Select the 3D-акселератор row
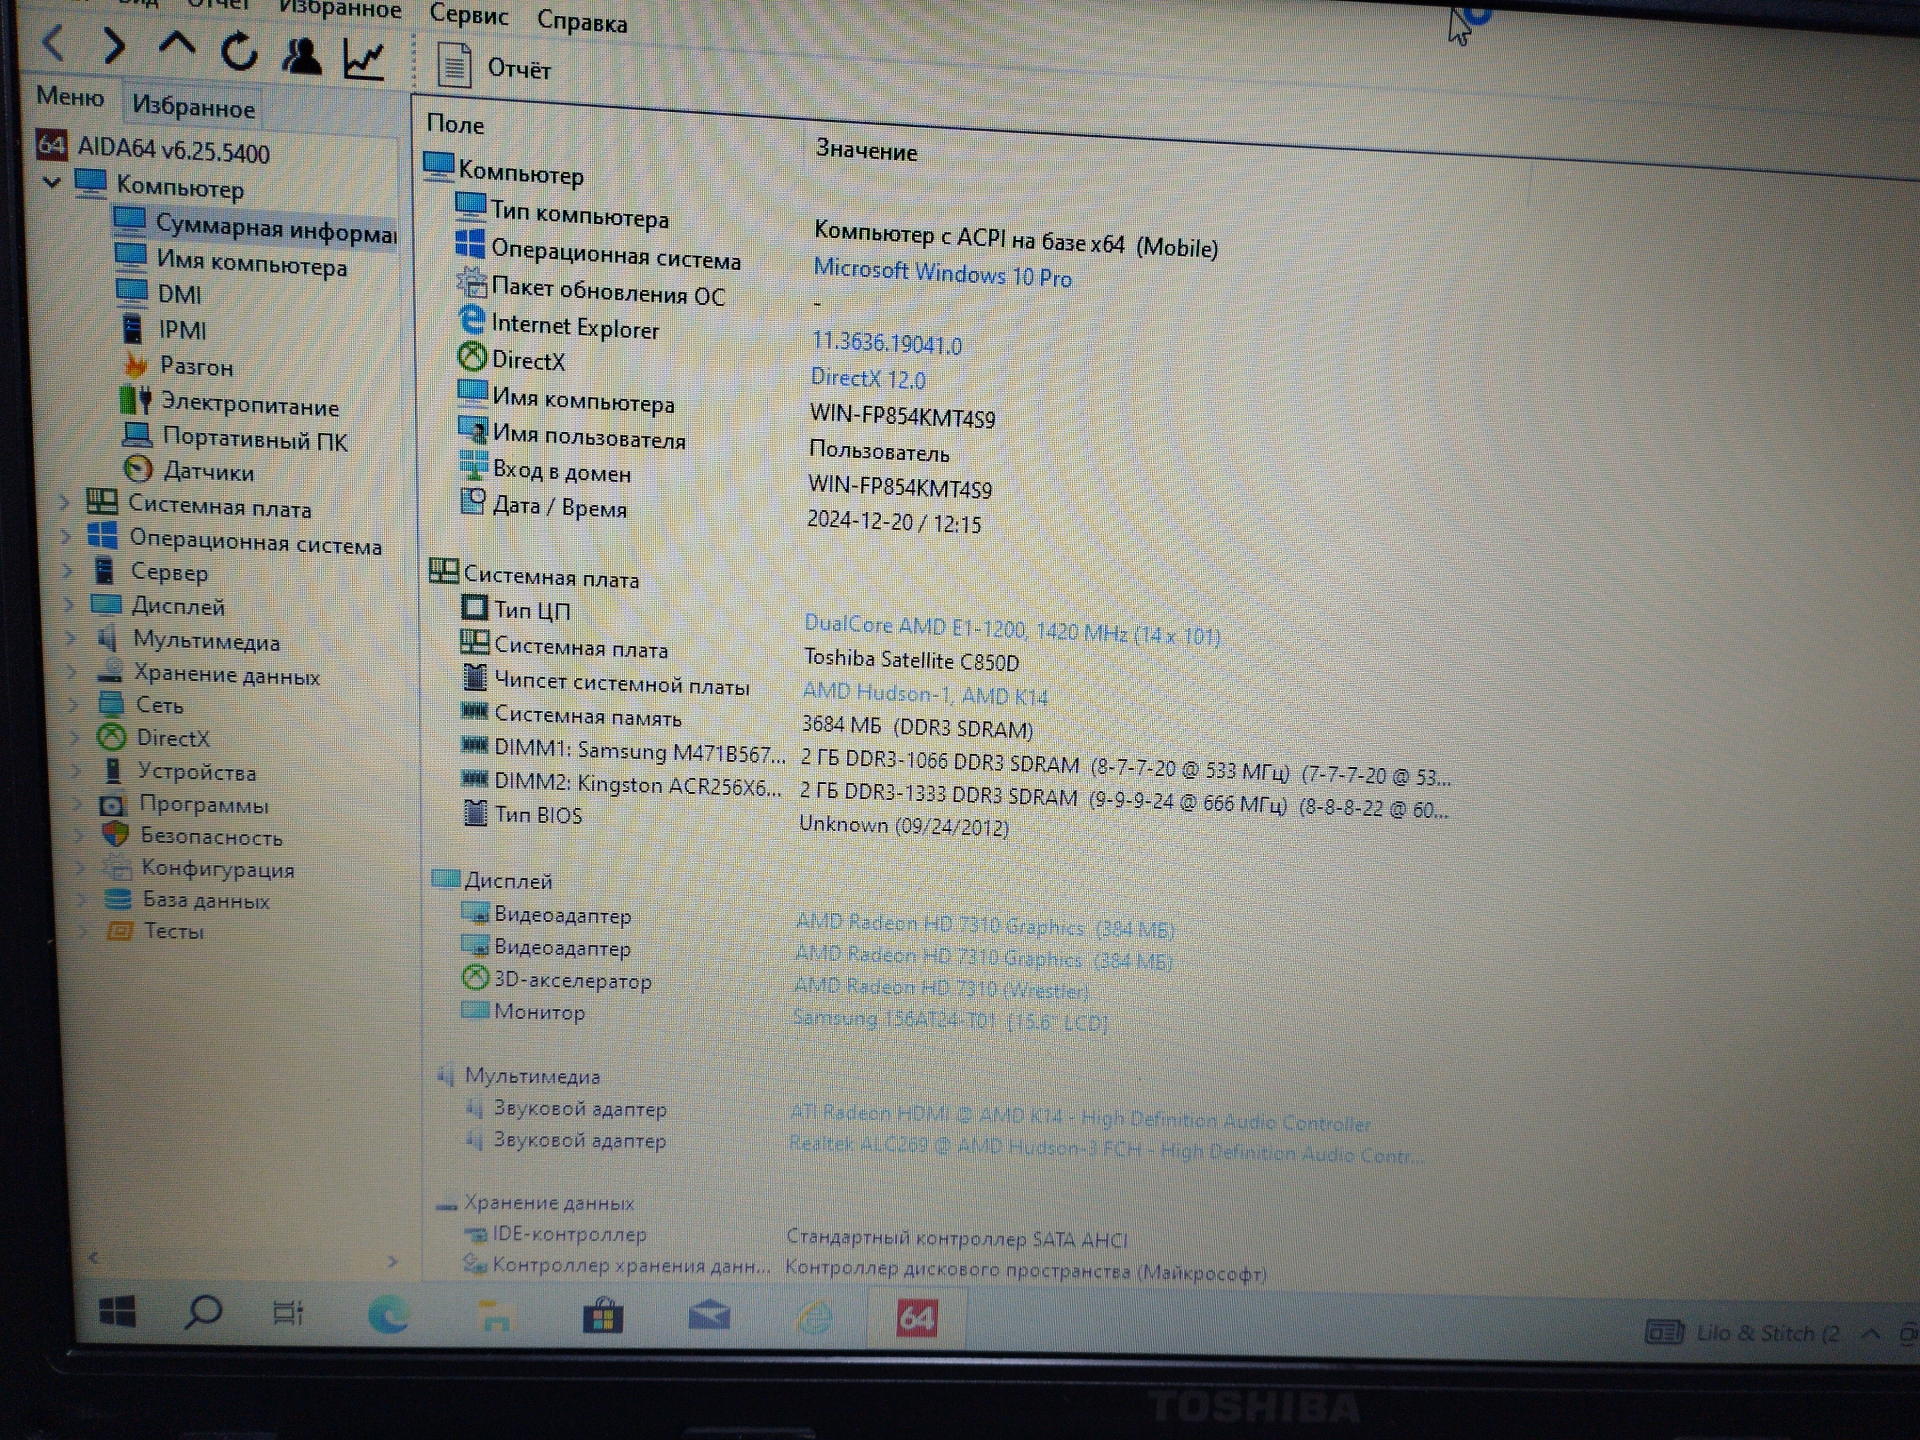 (x=774, y=984)
